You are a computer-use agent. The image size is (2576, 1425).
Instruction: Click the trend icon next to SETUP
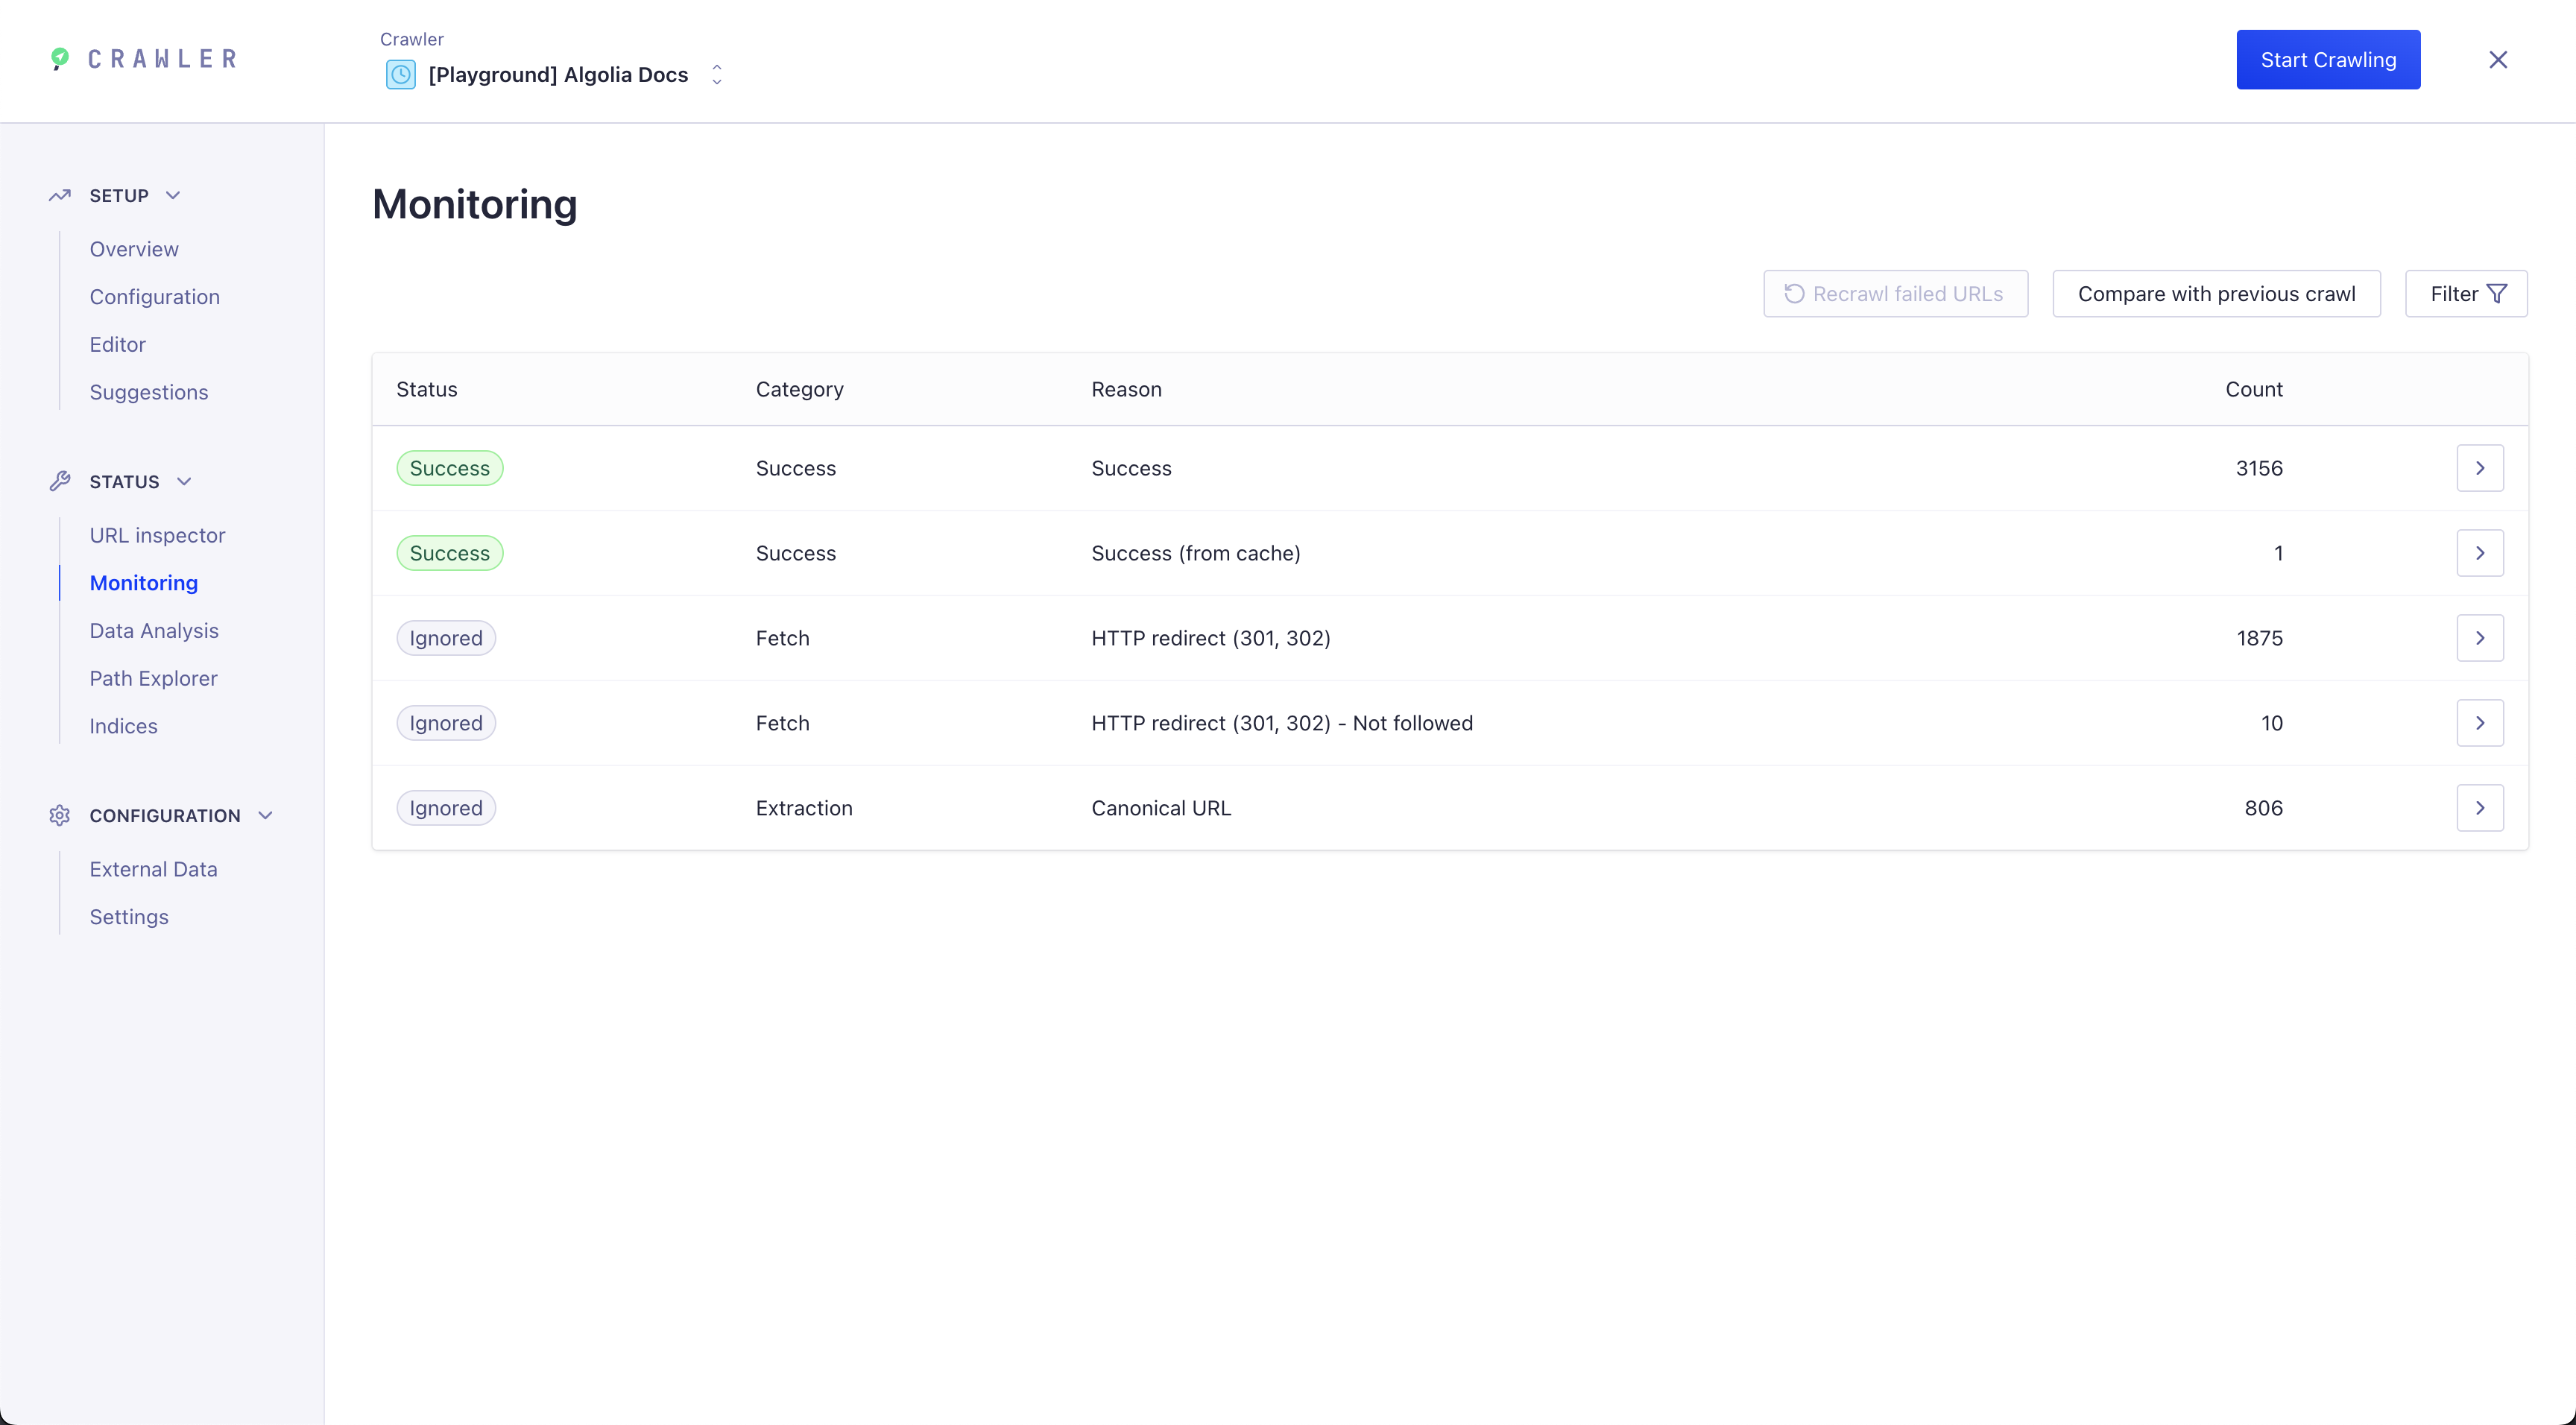pos(58,195)
